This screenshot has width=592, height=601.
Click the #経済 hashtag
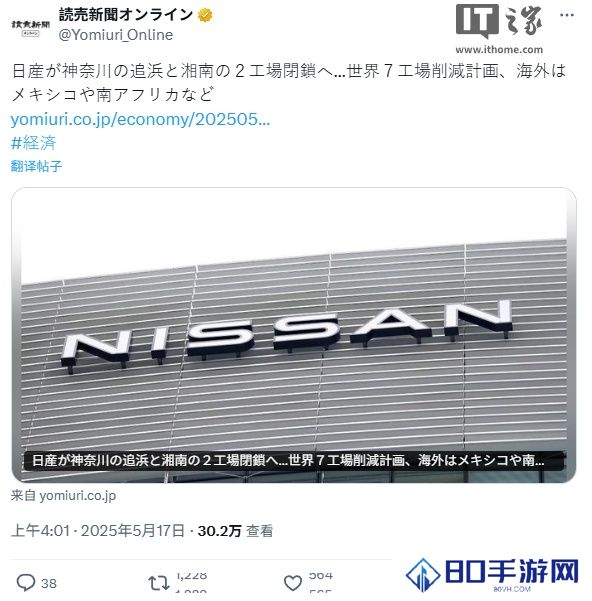tap(34, 143)
